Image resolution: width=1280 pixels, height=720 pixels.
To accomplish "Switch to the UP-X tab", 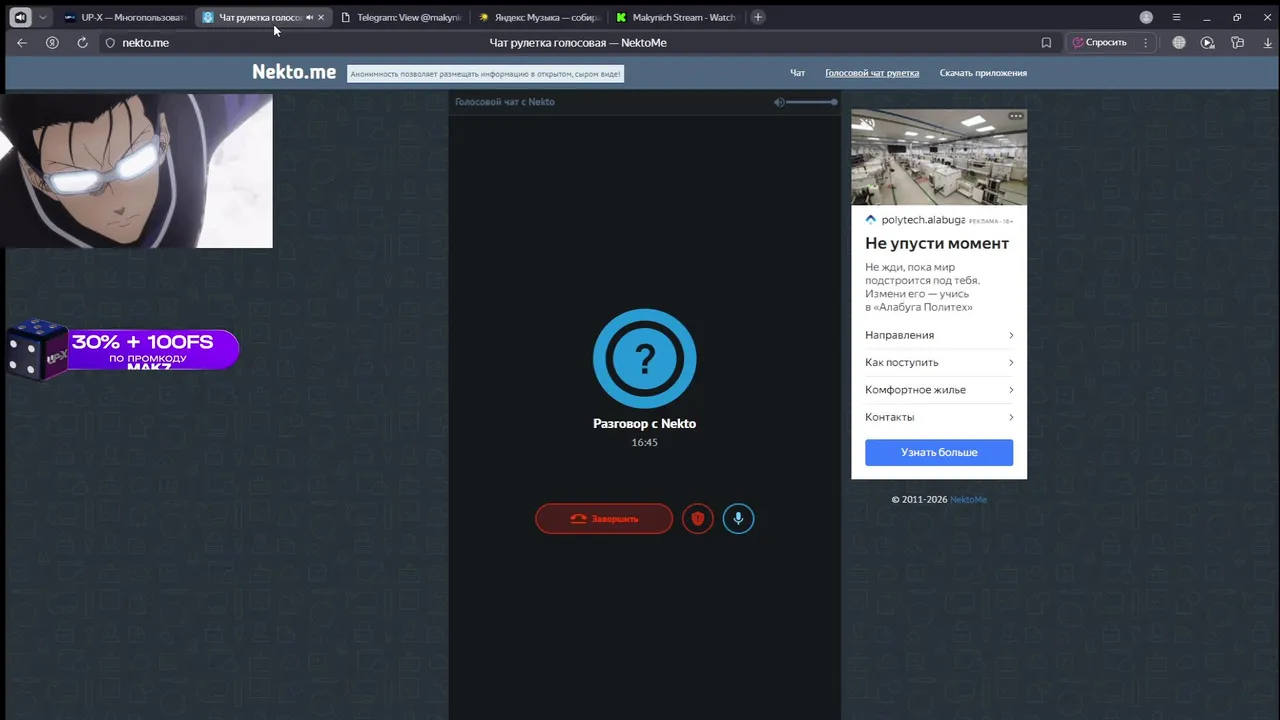I will tap(125, 17).
